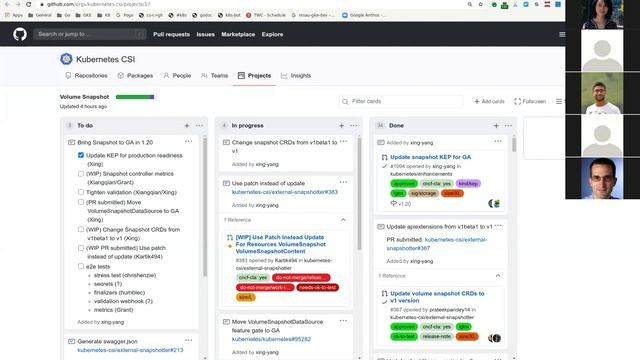The image size is (640, 360).
Task: Open the GitHub home logo
Action: tap(20, 34)
